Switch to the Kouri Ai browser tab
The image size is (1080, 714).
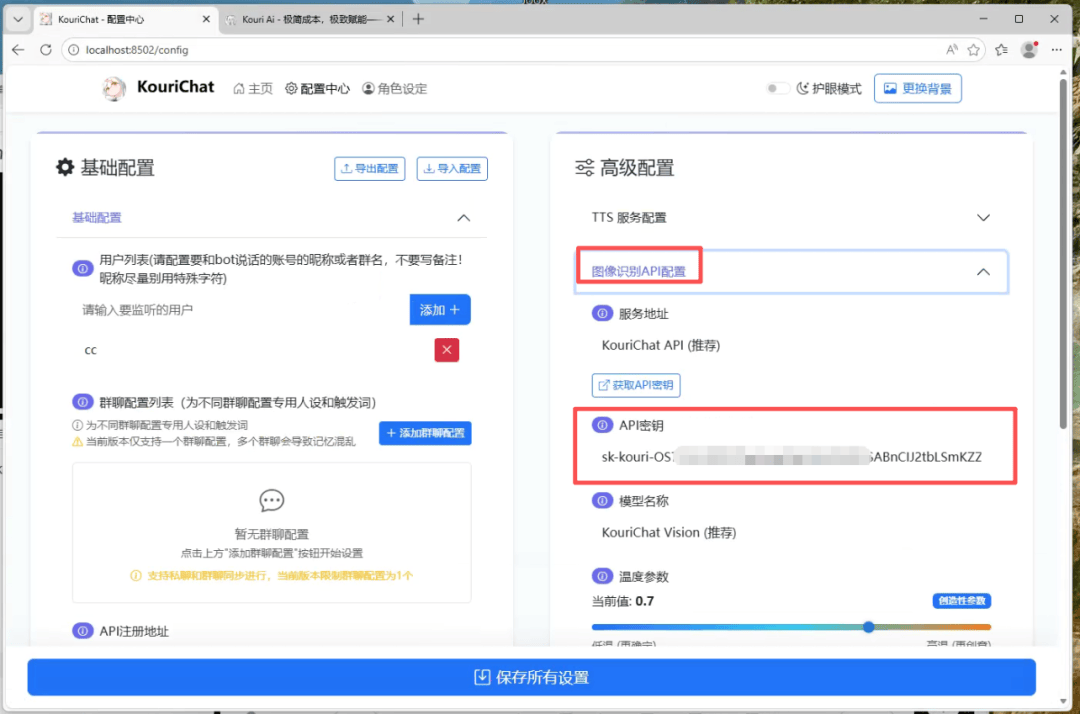310,19
